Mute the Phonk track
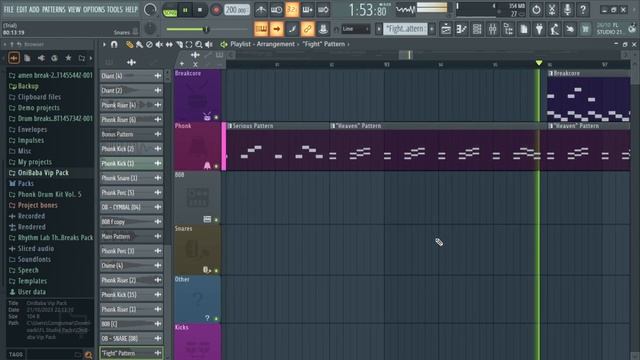 coord(216,166)
